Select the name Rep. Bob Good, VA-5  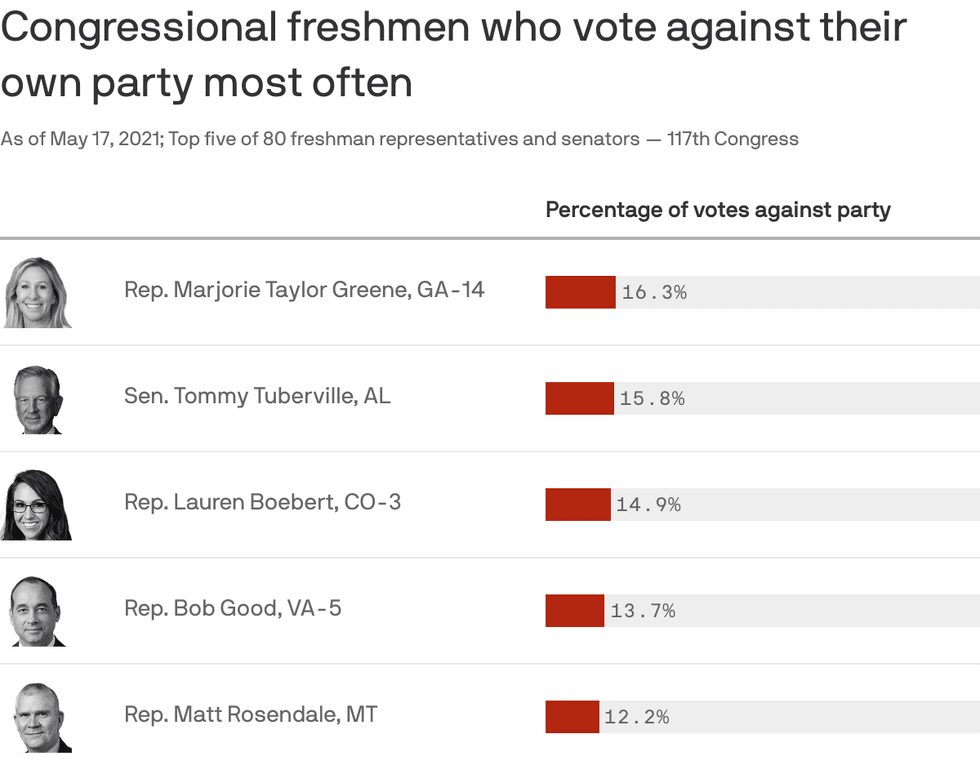pyautogui.click(x=232, y=608)
